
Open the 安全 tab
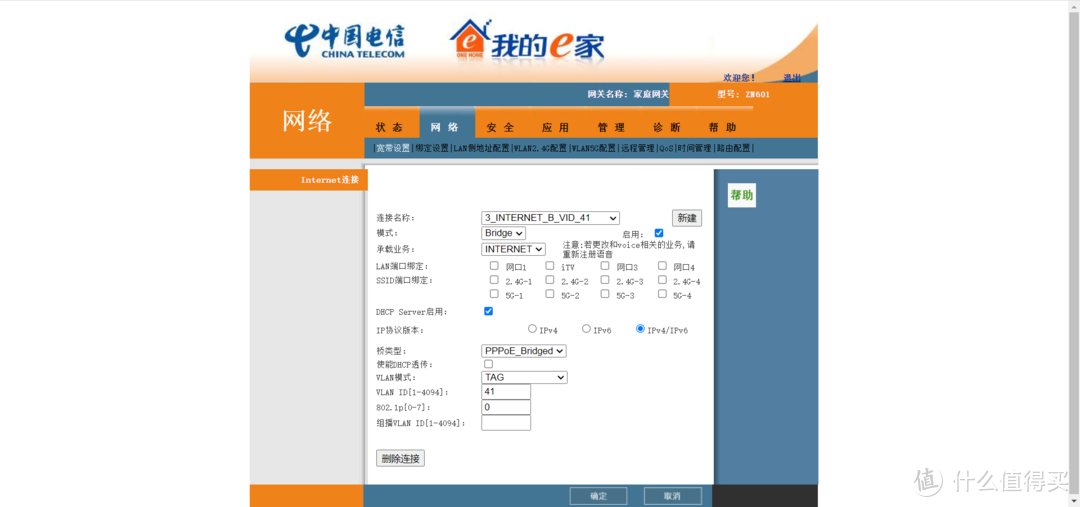[500, 127]
